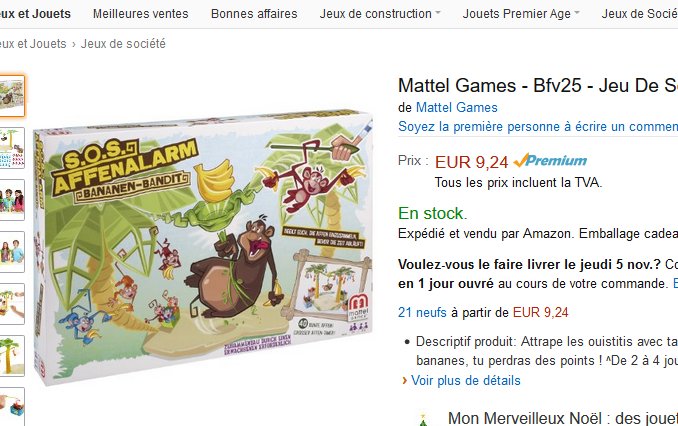Select the third thumbnail showing children playing
The width and height of the screenshot is (678, 426).
tap(12, 200)
